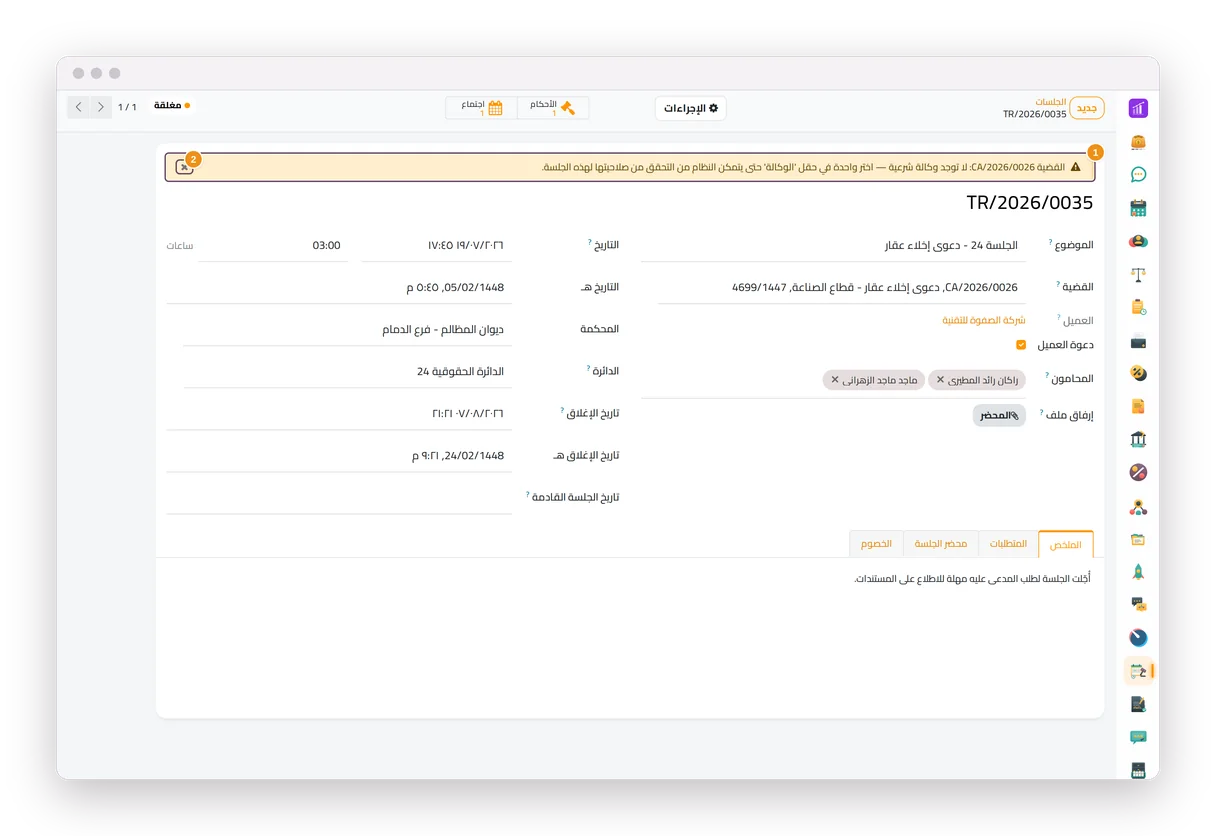Open the orange document sidebar icon
Viewport: 1216px width, 836px height.
pyautogui.click(x=1138, y=406)
